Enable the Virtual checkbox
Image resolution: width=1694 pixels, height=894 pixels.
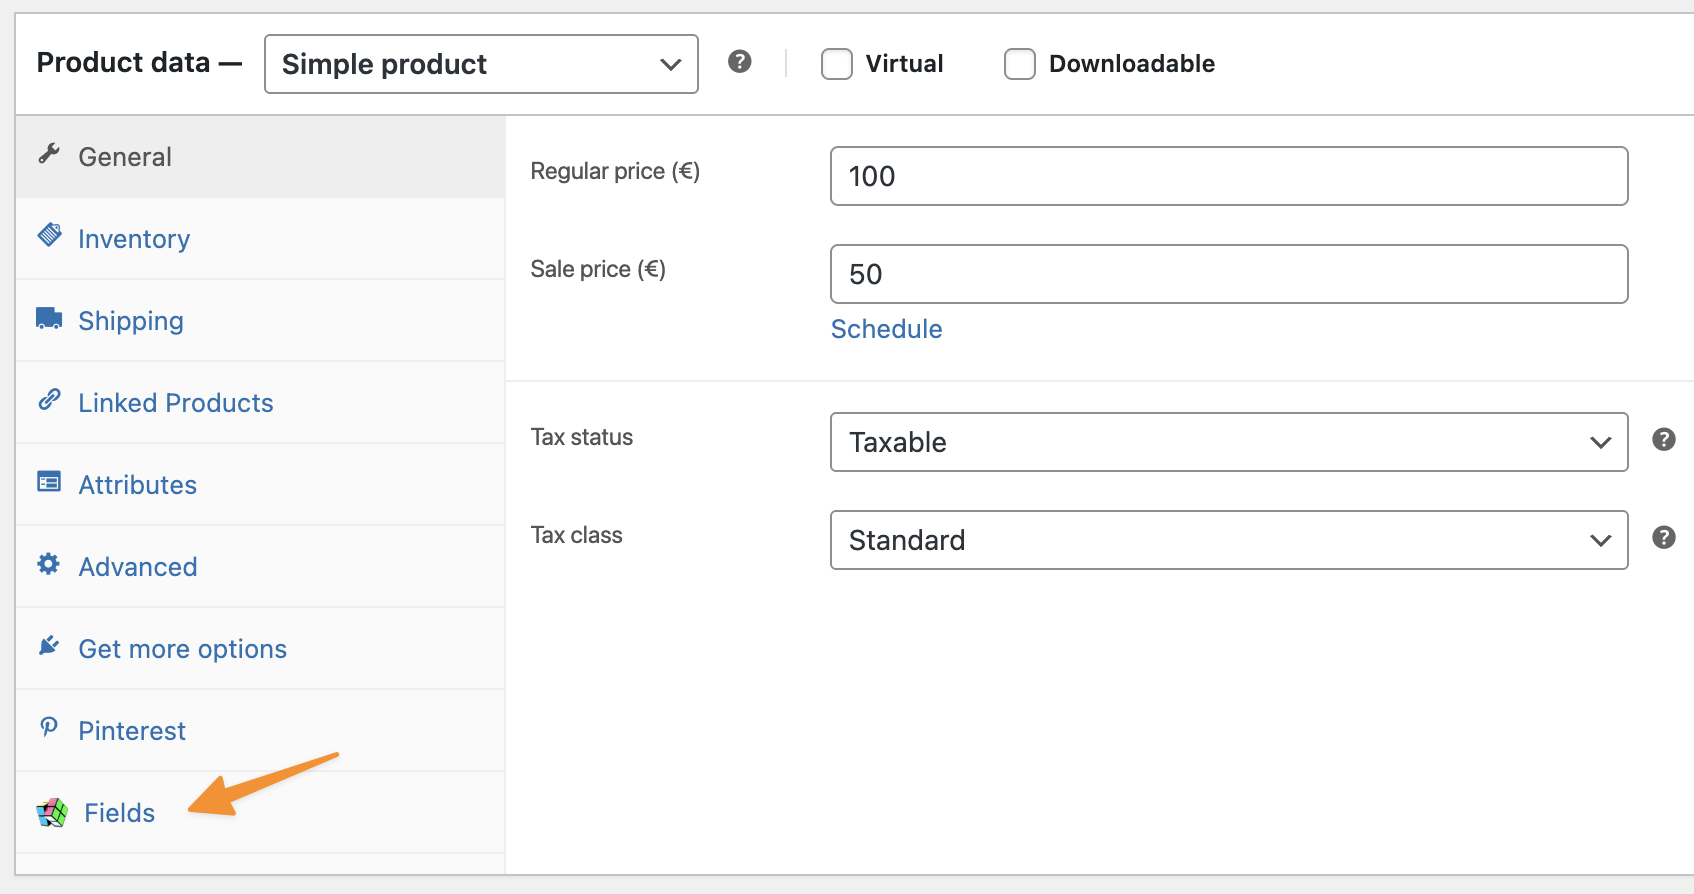click(836, 64)
